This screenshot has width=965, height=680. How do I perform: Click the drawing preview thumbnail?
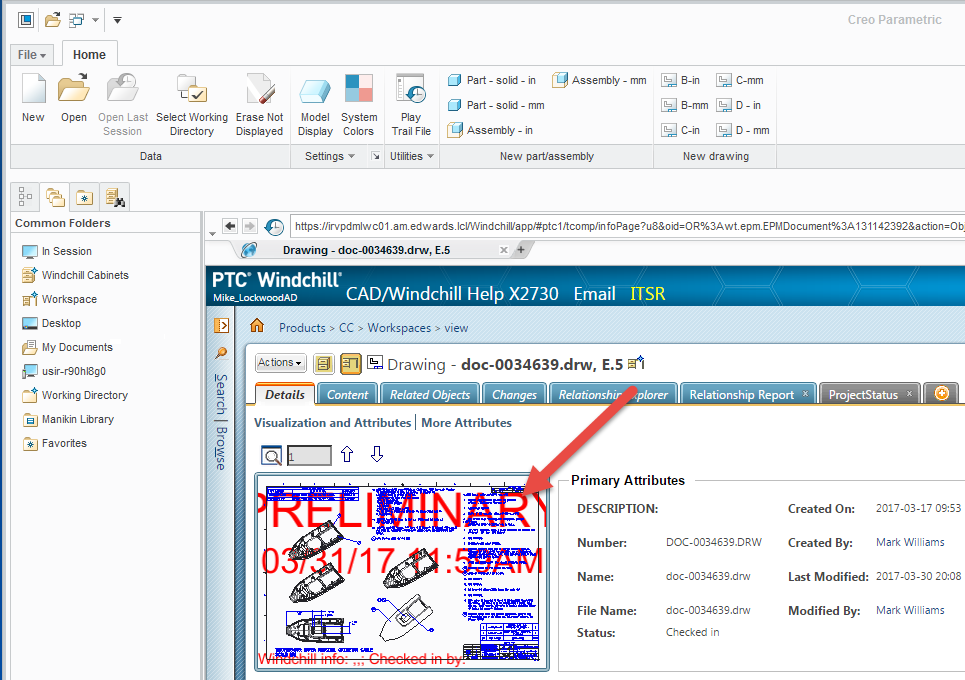click(402, 572)
